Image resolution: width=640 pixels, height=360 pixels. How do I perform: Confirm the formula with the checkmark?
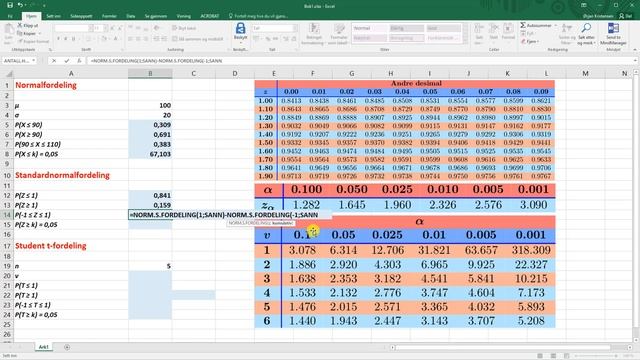click(x=67, y=61)
